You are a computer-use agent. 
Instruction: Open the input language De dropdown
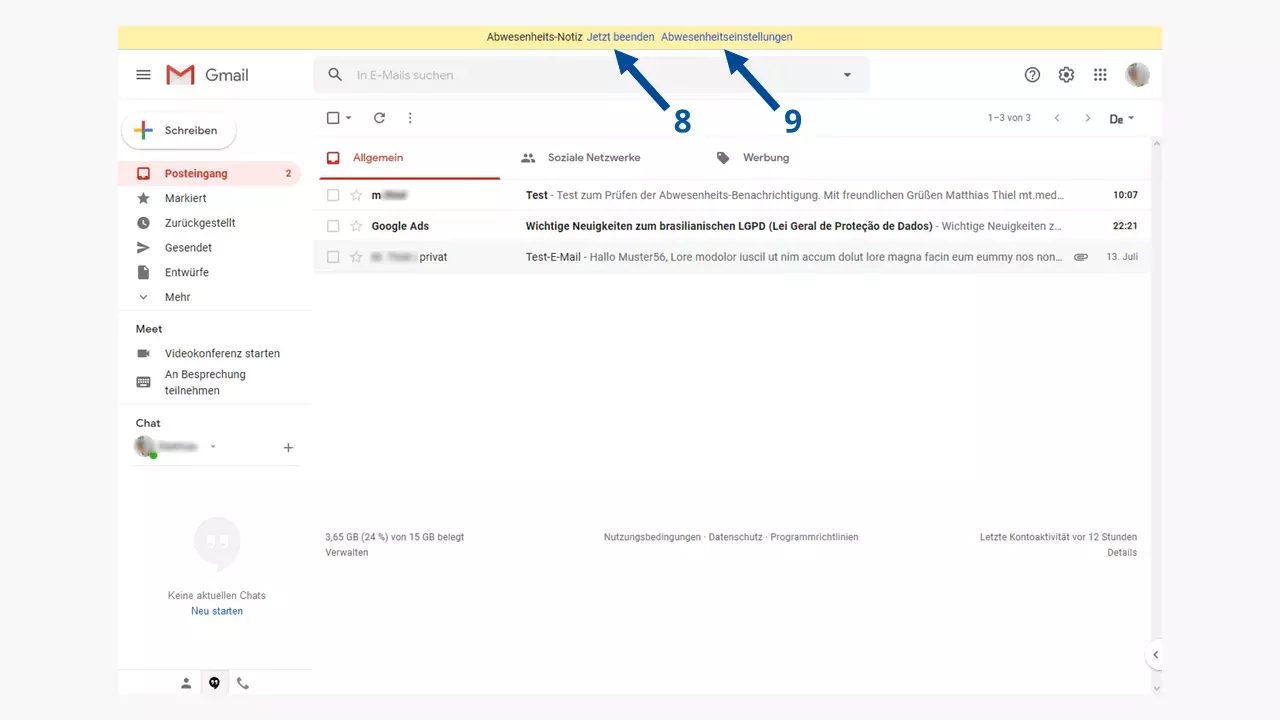1121,119
